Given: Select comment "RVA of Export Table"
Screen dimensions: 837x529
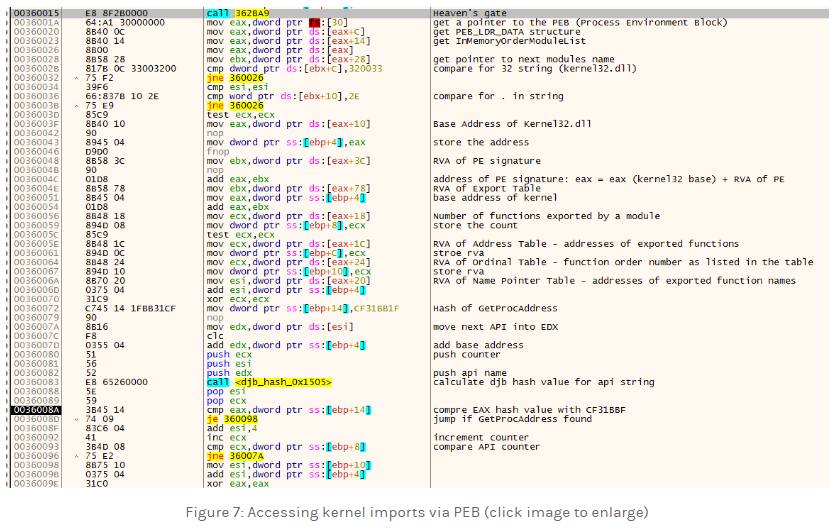Looking at the screenshot, I should [x=487, y=188].
